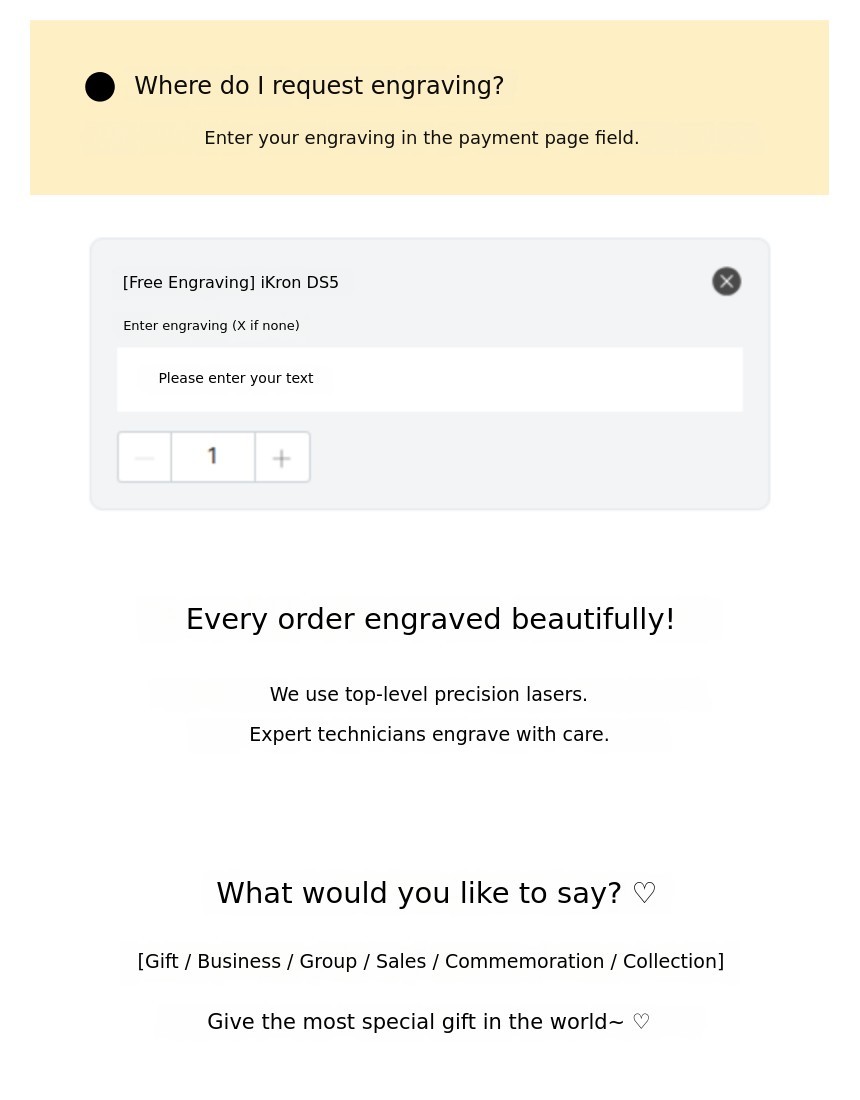Click the "Every order engraved beautifully!" heading
860x1100 pixels.
[430, 620]
